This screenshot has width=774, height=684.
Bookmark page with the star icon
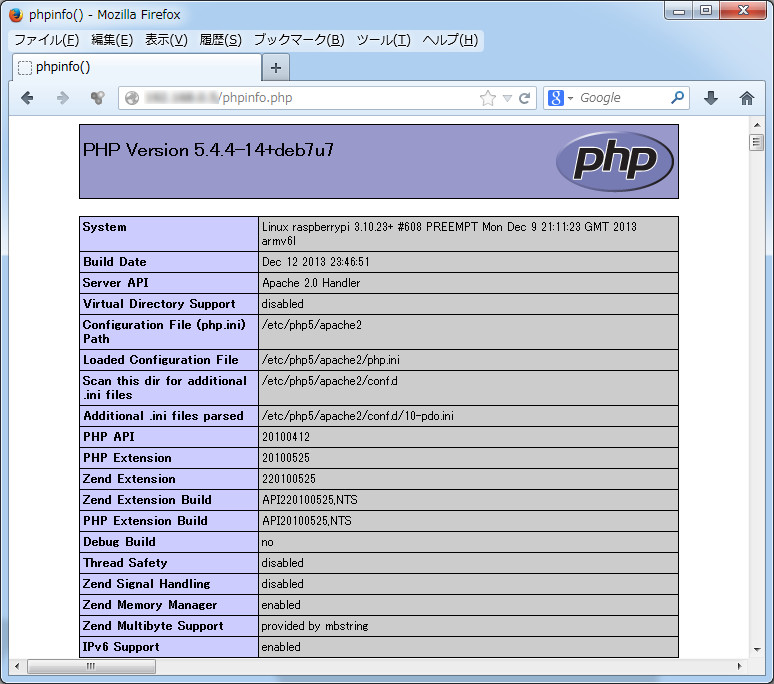(x=487, y=98)
